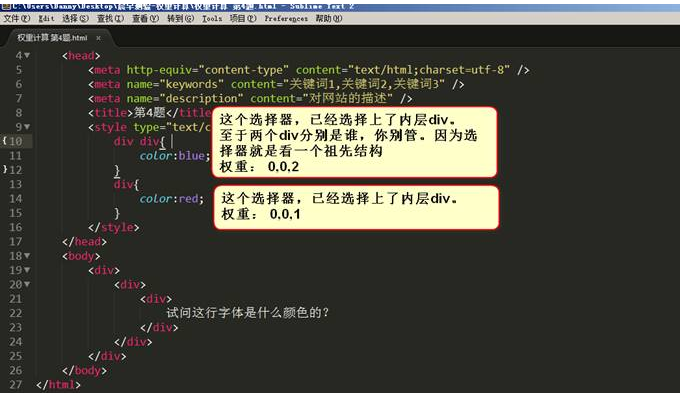
Task: Open the 项目(P) menu
Action: pos(243,18)
